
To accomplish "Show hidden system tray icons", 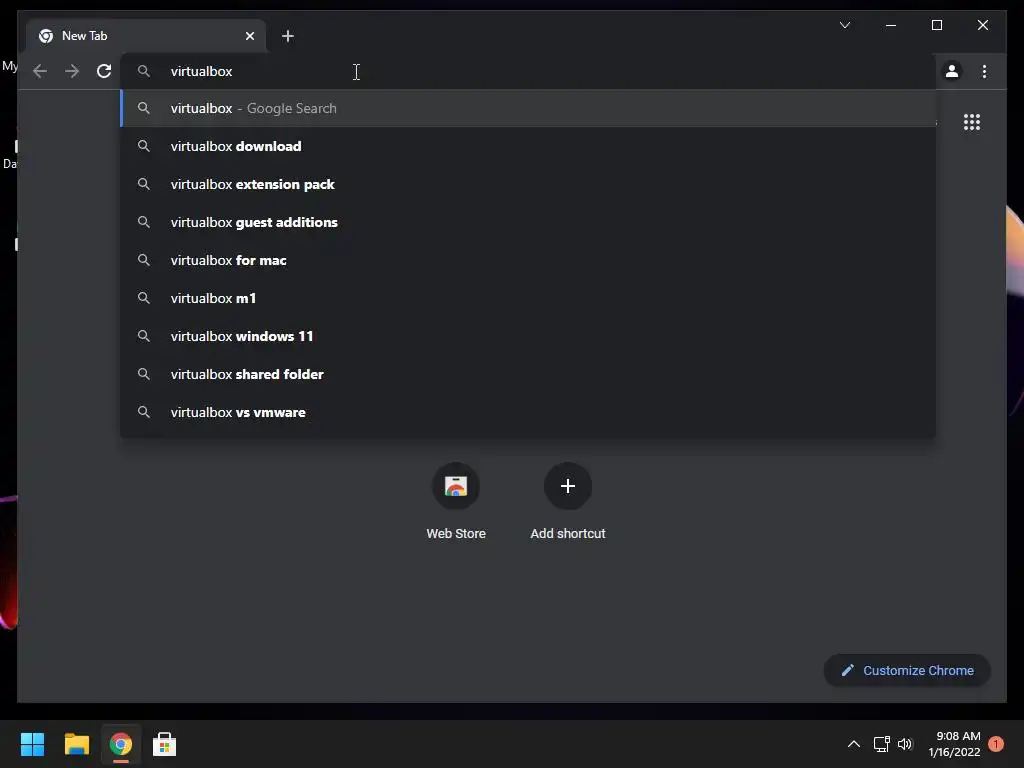I will tap(854, 744).
